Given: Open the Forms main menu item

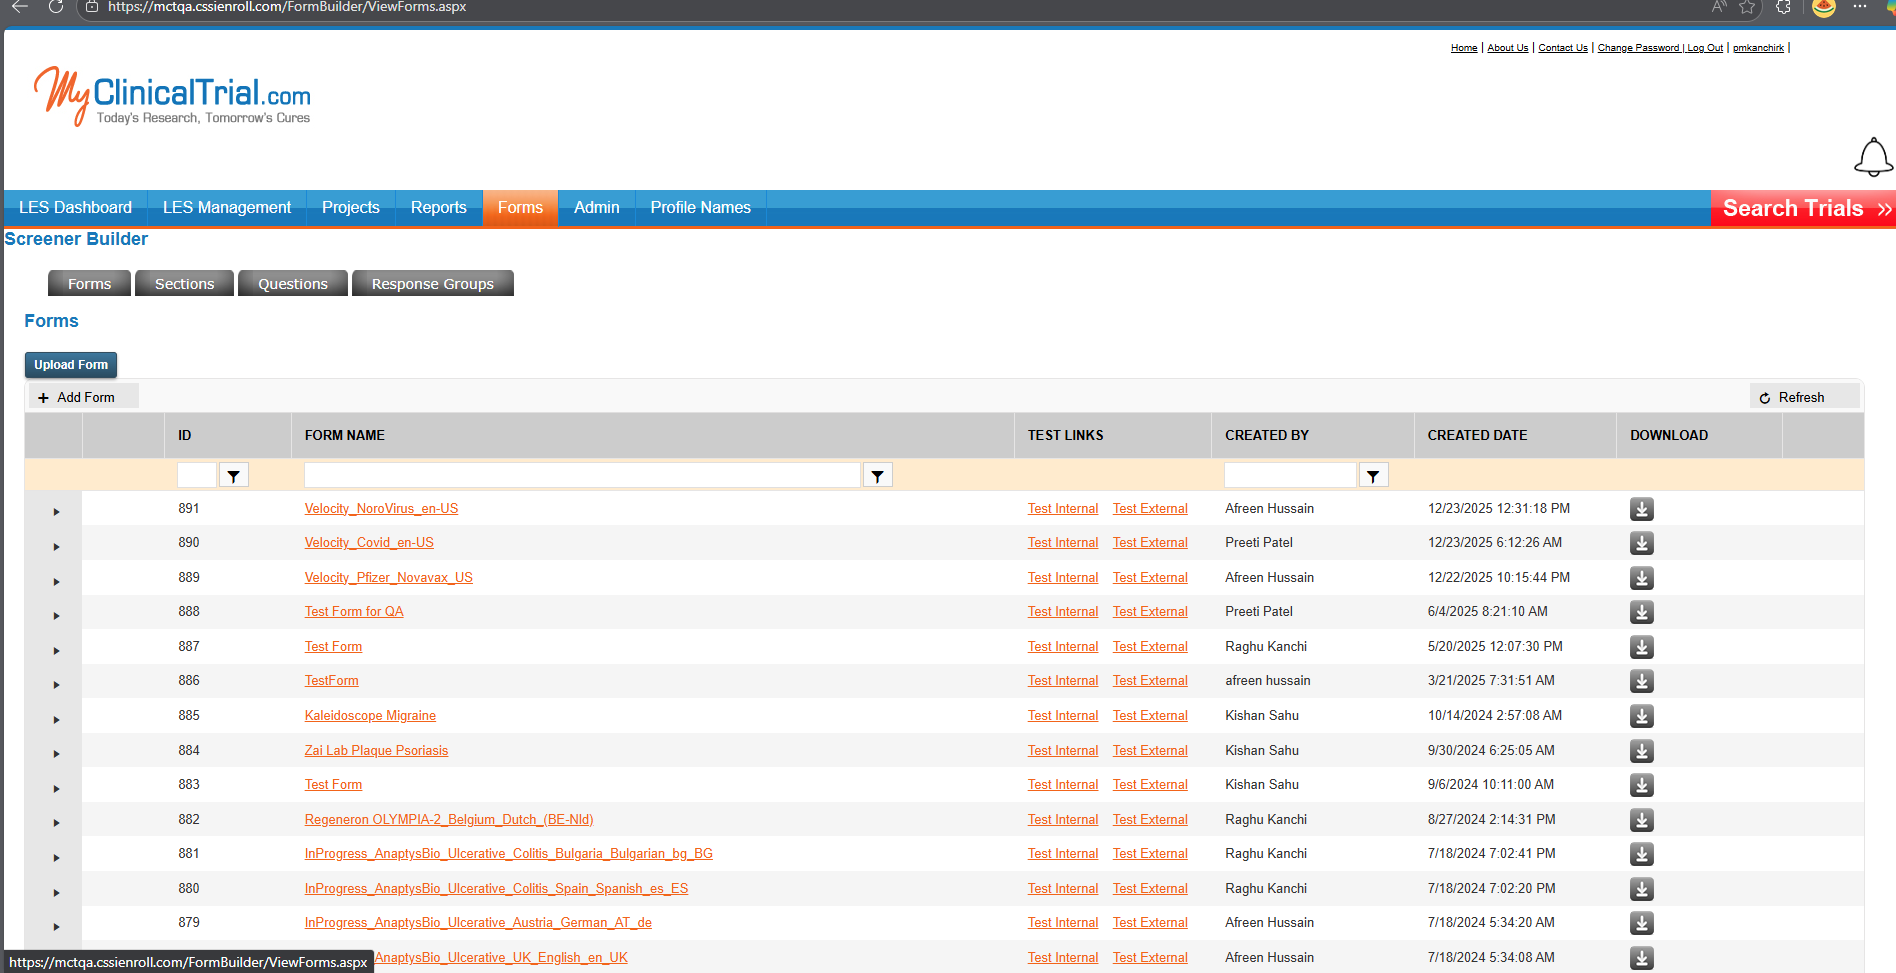Looking at the screenshot, I should pos(520,208).
